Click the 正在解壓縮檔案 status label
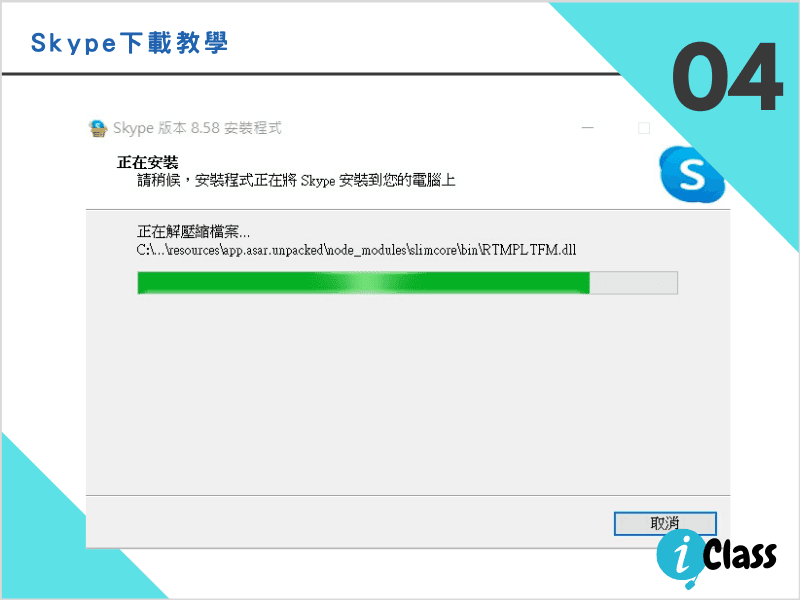This screenshot has width=800, height=600. 193,232
